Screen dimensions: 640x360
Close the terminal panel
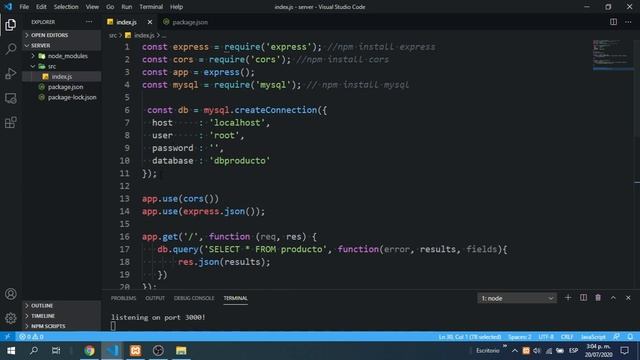[x=628, y=298]
